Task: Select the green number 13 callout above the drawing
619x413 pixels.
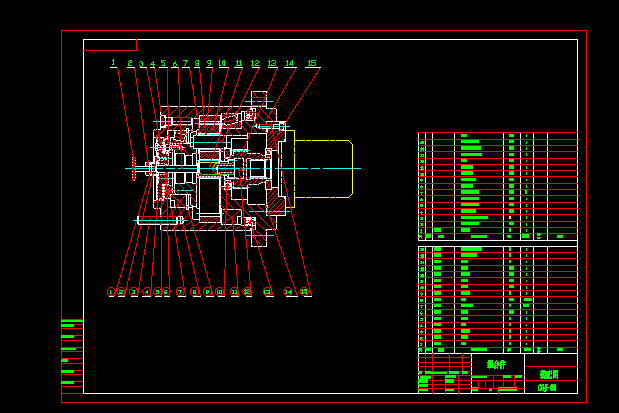Action: (272, 63)
